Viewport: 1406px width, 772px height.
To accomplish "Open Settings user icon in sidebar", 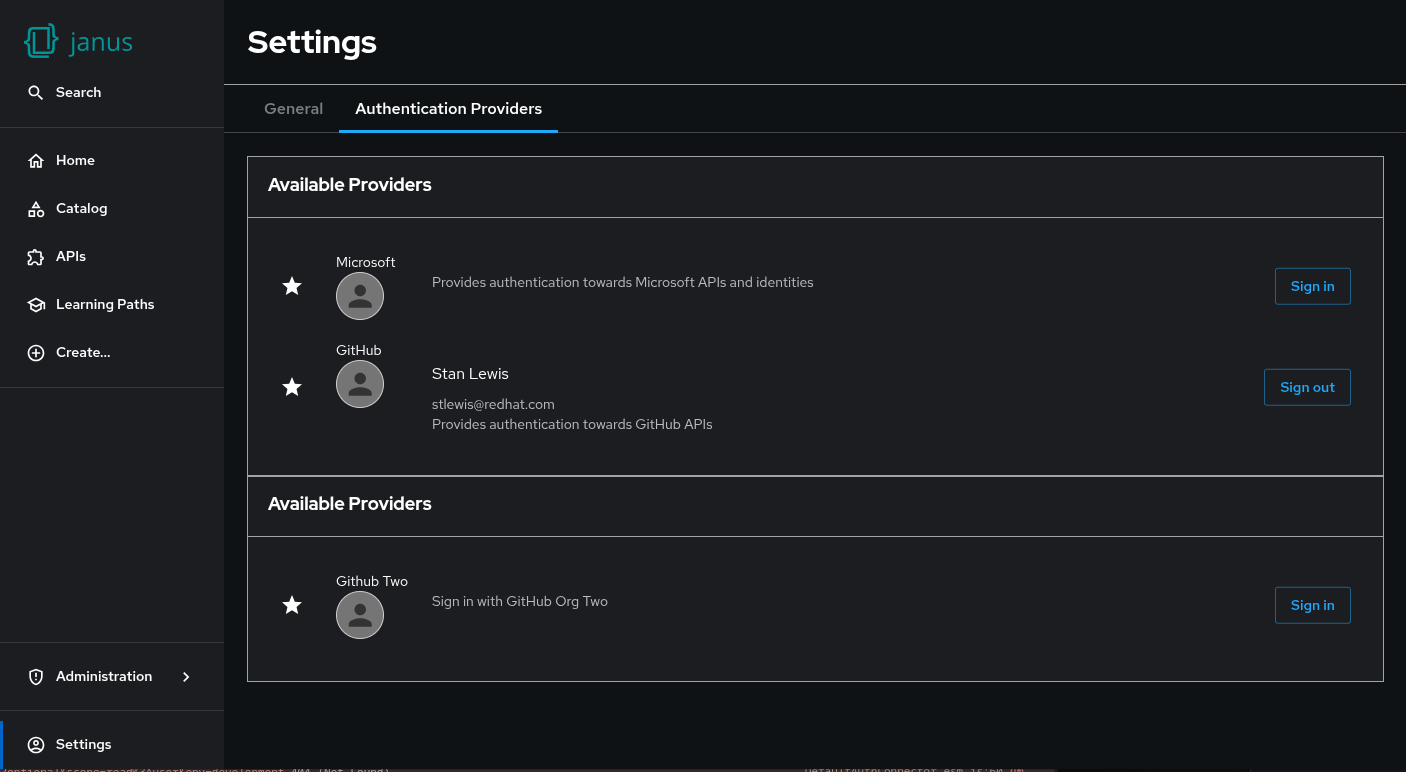I will coord(36,744).
